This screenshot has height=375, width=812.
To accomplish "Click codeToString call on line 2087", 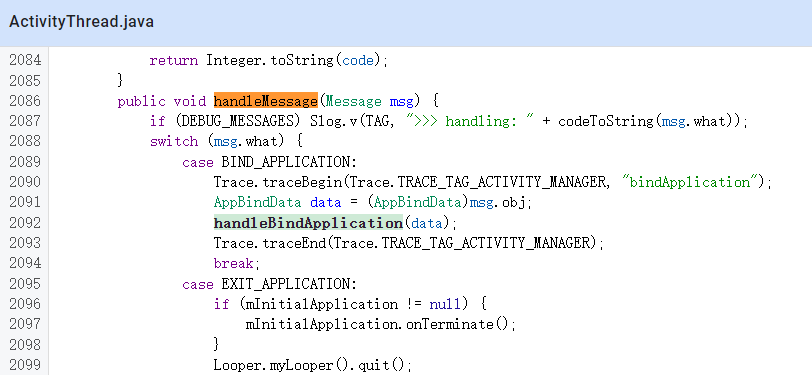I will tap(606, 121).
